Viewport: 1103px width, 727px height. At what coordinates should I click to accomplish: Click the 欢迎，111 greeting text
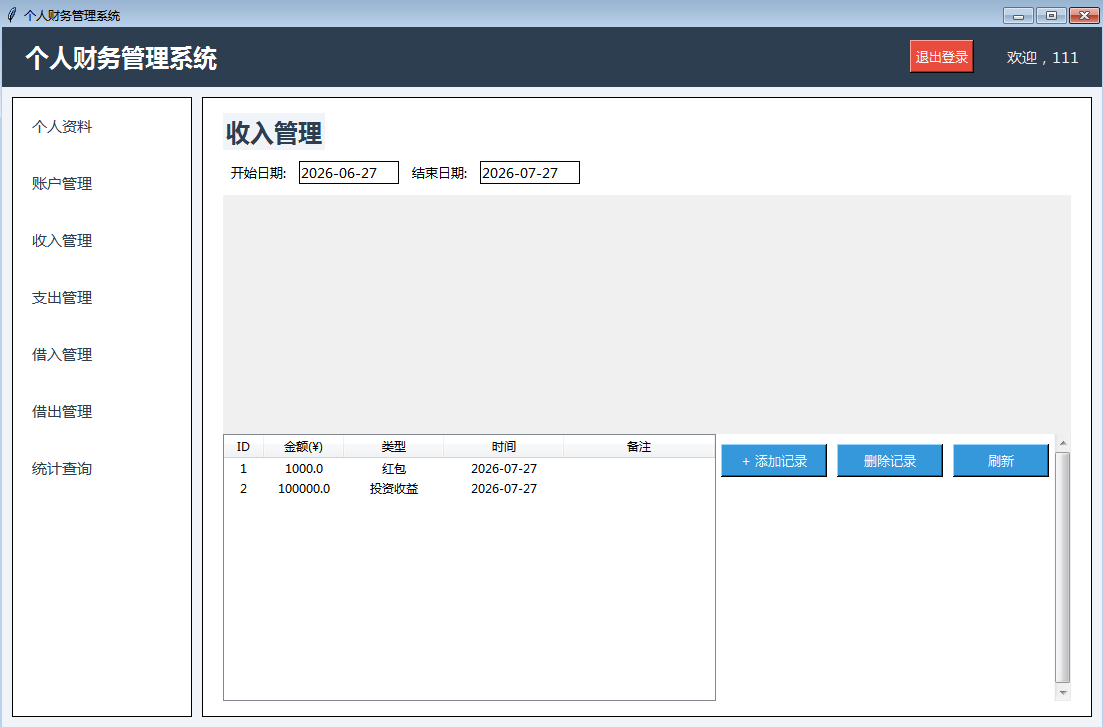1042,58
